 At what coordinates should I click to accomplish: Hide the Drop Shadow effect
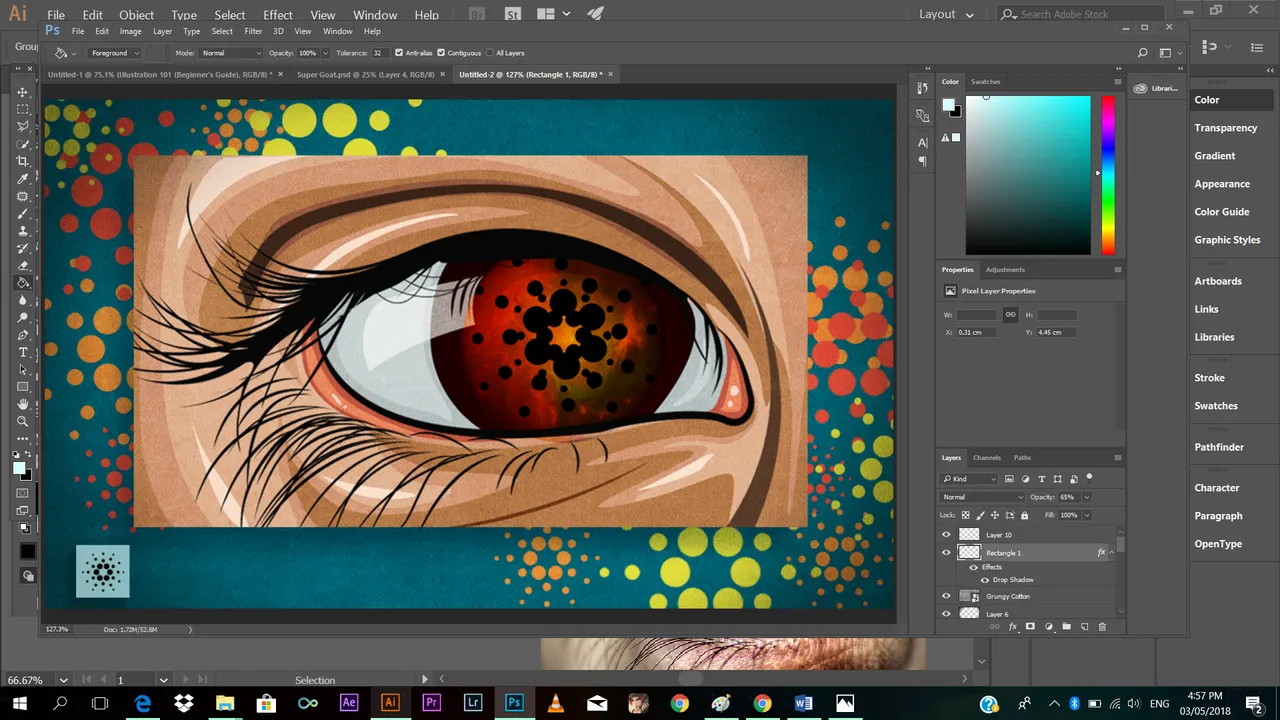[x=985, y=580]
